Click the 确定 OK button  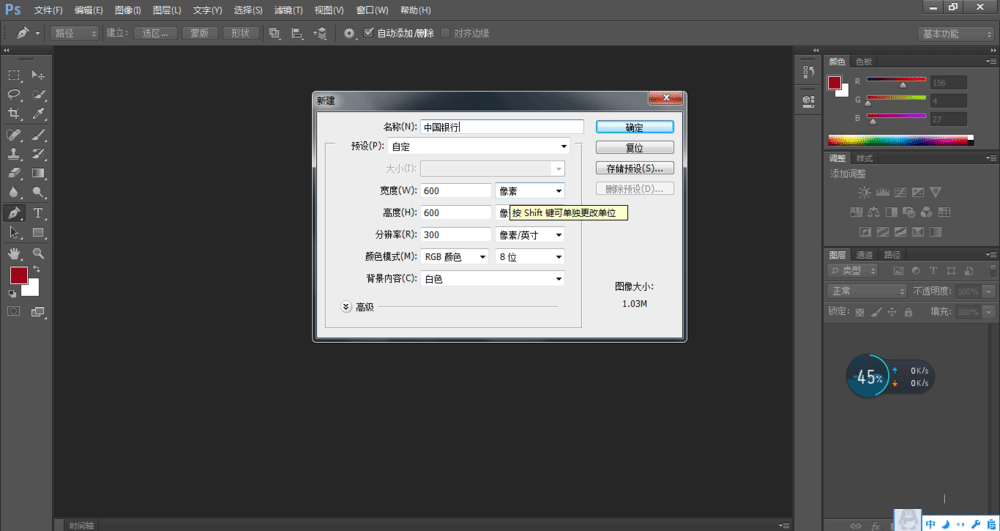click(635, 127)
